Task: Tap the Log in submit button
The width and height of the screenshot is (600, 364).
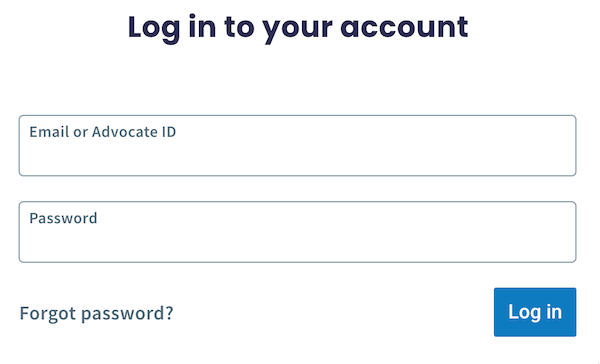Action: (x=535, y=312)
